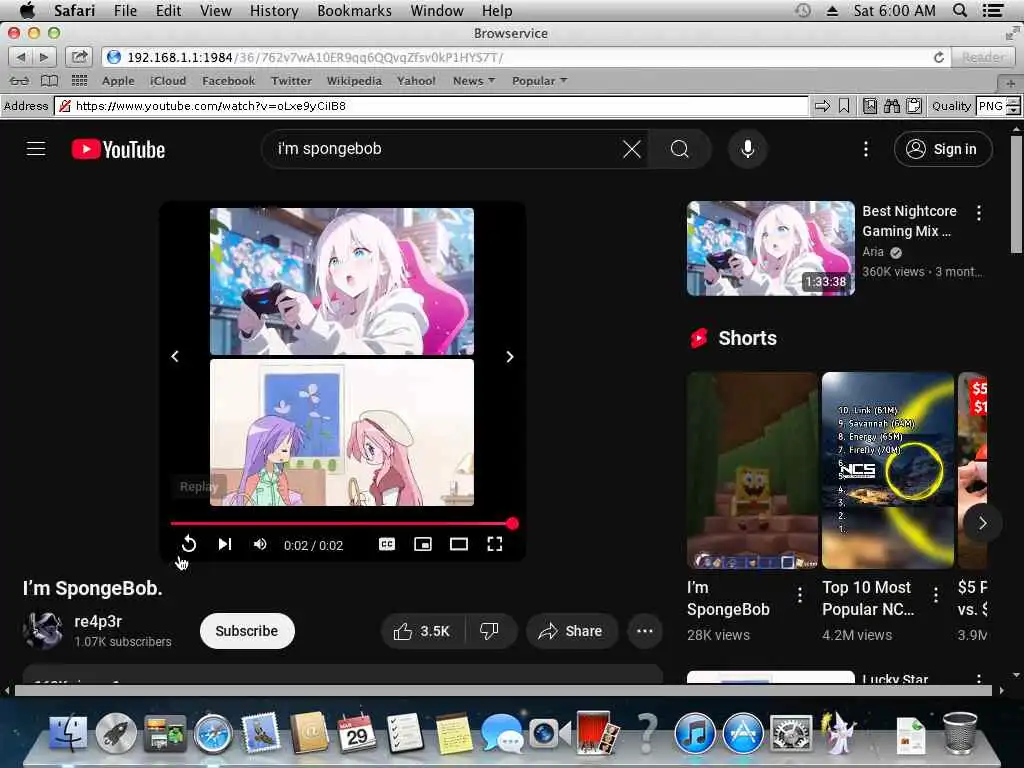Open the Wikipedia bookmark

coord(354,81)
